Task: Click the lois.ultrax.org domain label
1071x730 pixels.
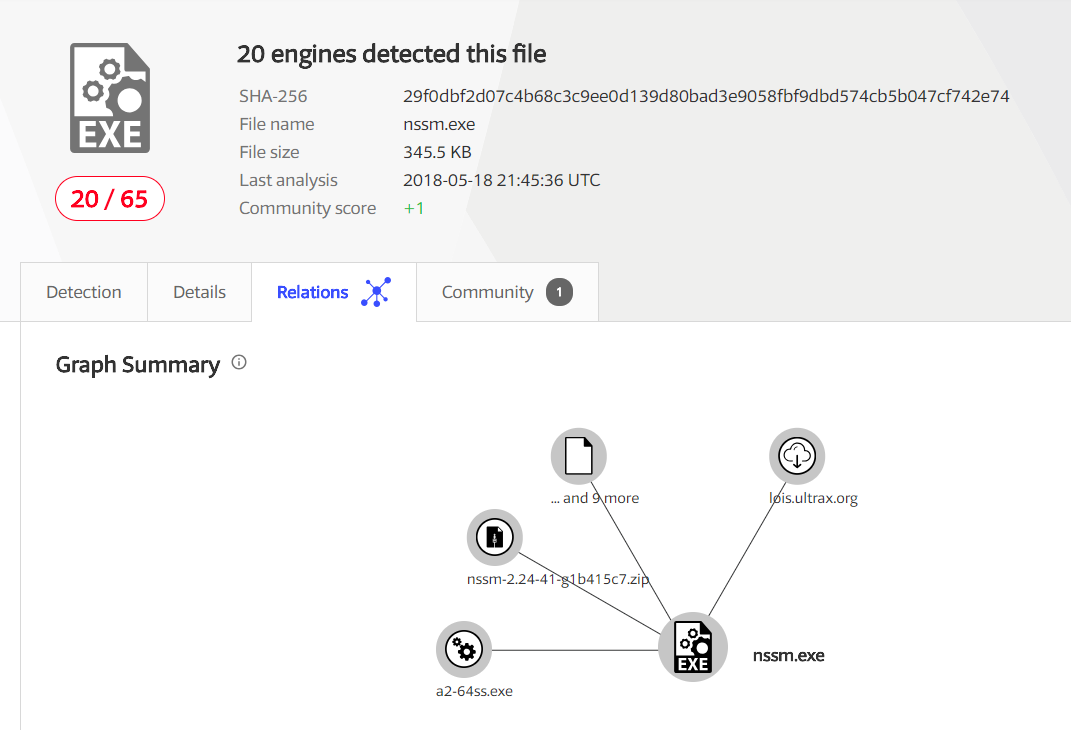Action: pos(807,498)
